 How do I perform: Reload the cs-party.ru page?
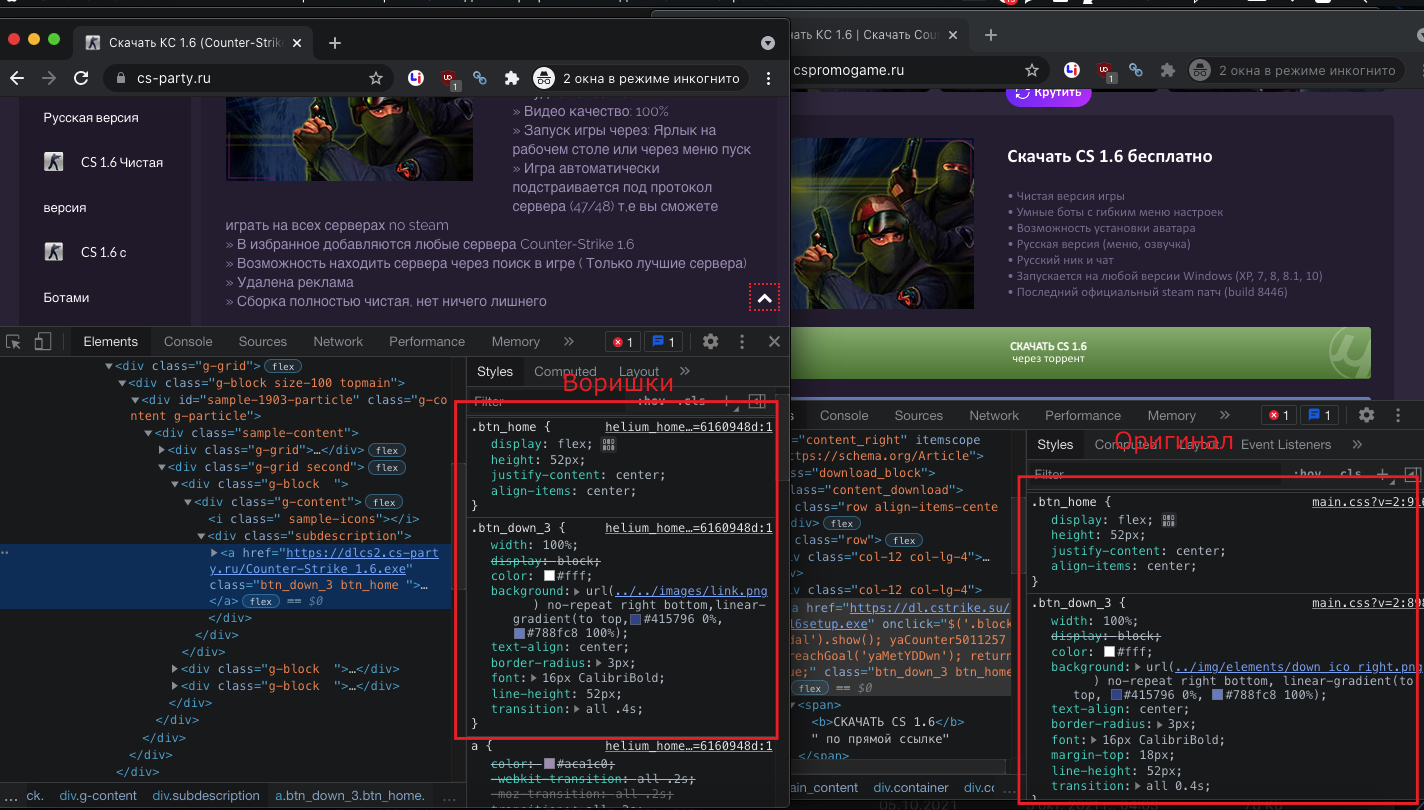coord(81,78)
